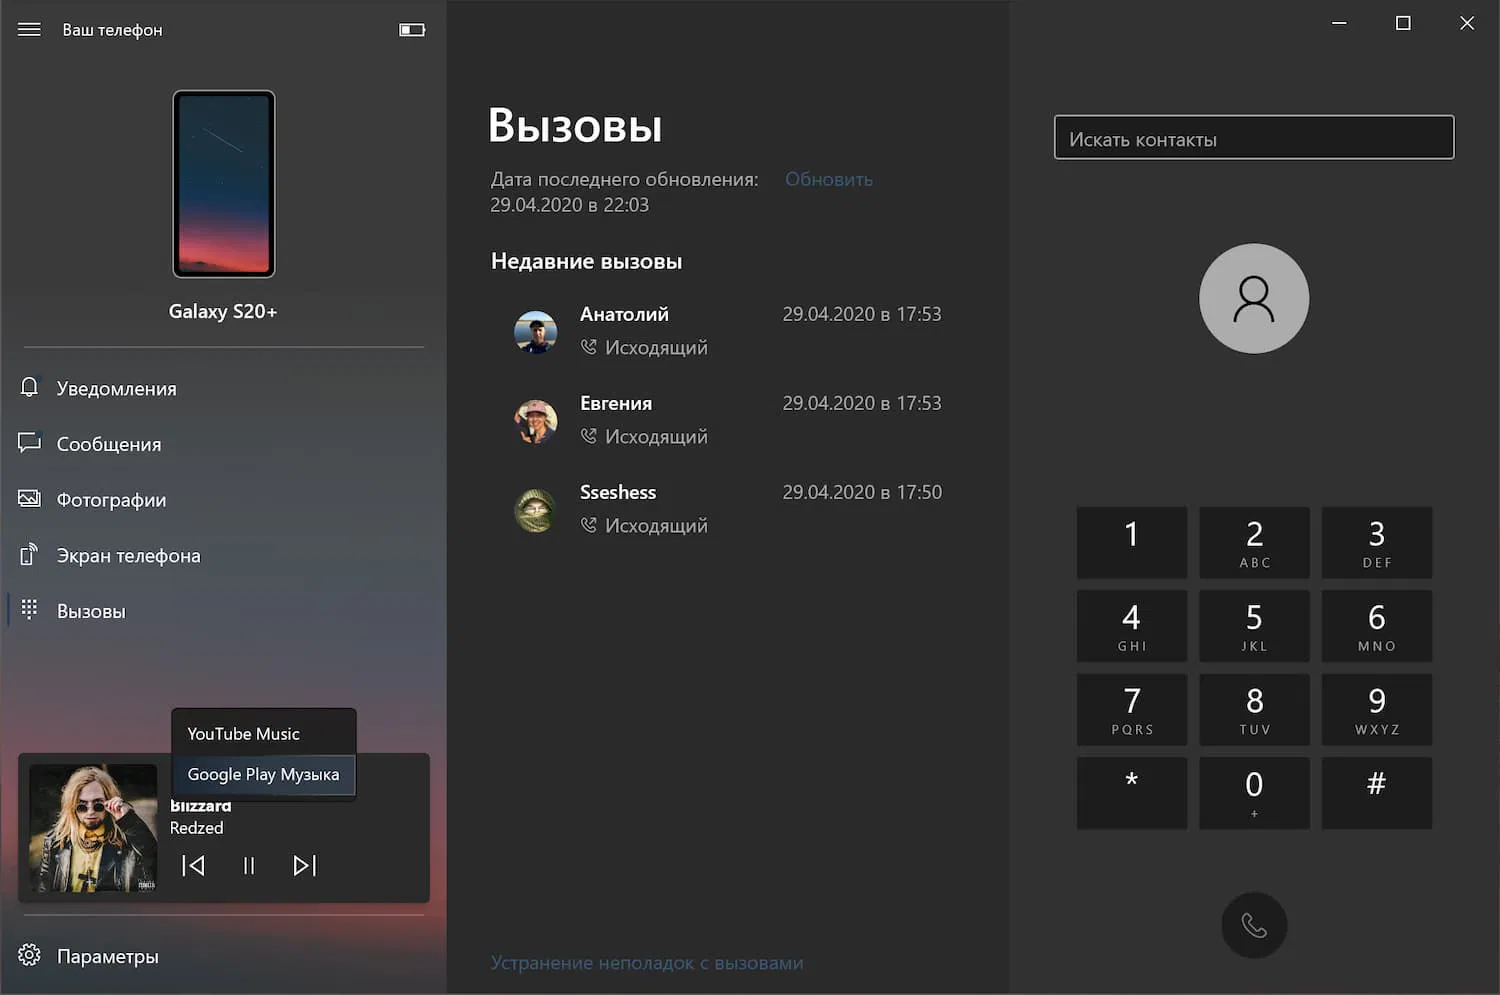Close the Ваш телефон window

click(x=1467, y=23)
